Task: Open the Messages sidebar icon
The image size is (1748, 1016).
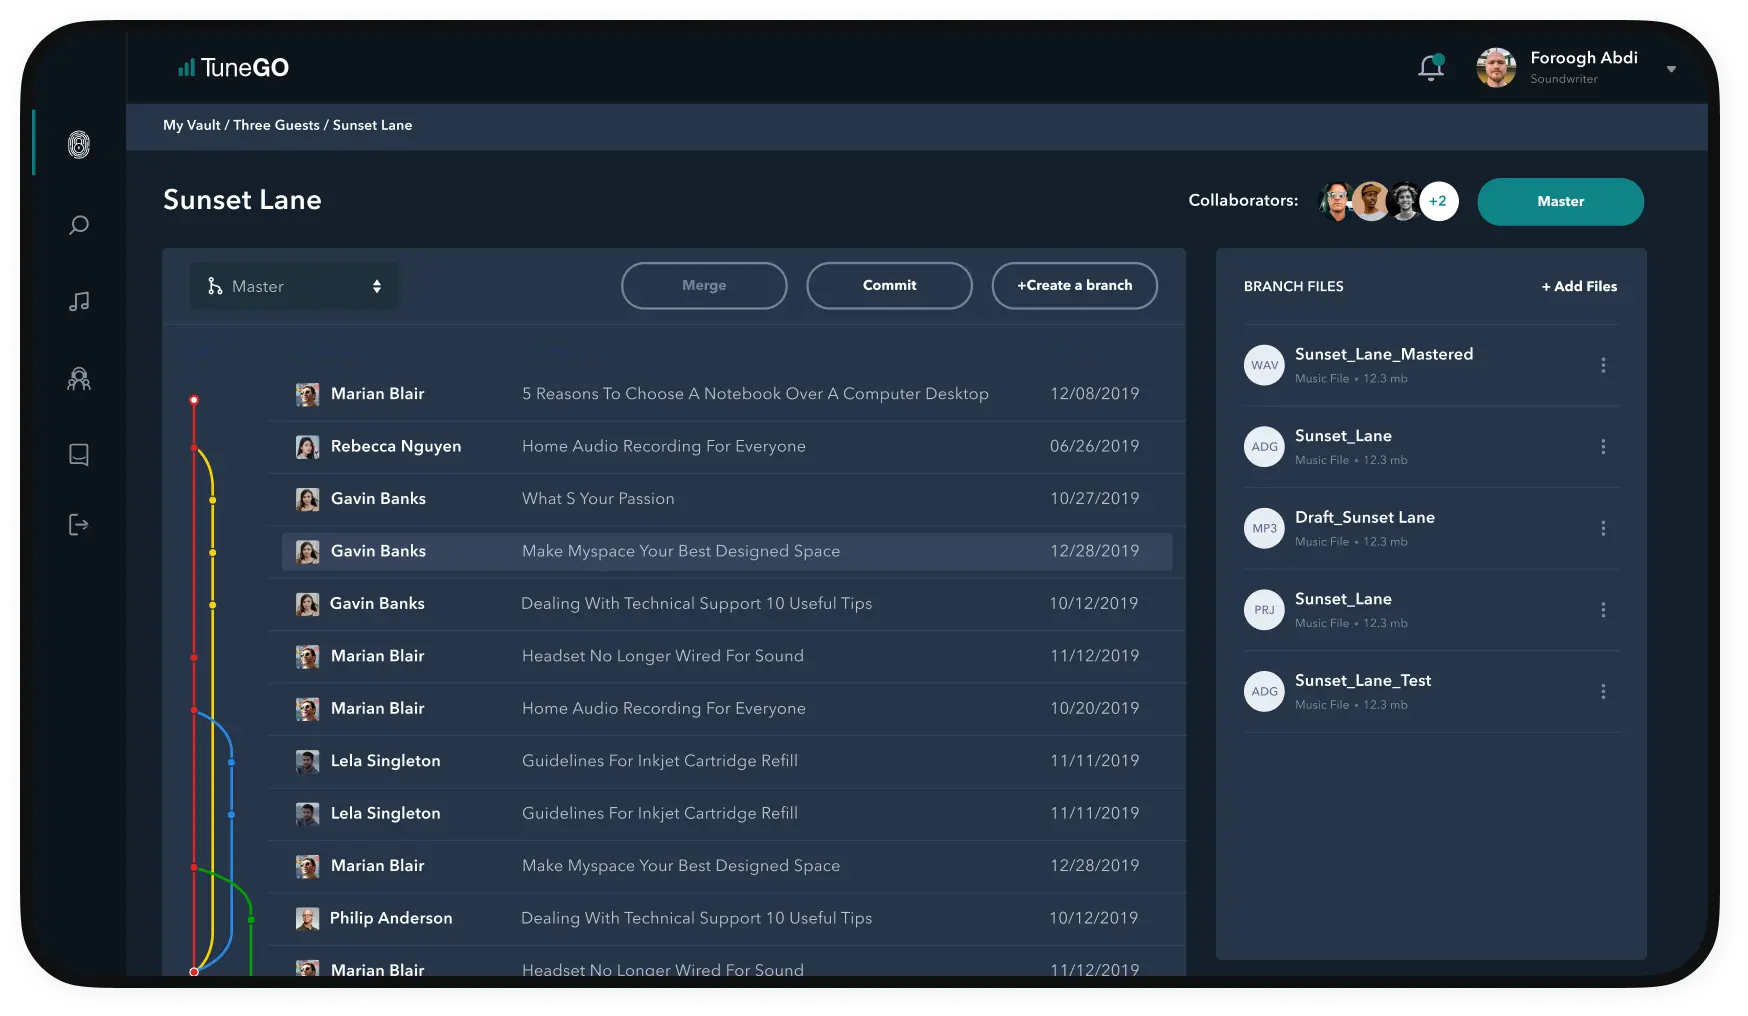Action: coord(78,454)
